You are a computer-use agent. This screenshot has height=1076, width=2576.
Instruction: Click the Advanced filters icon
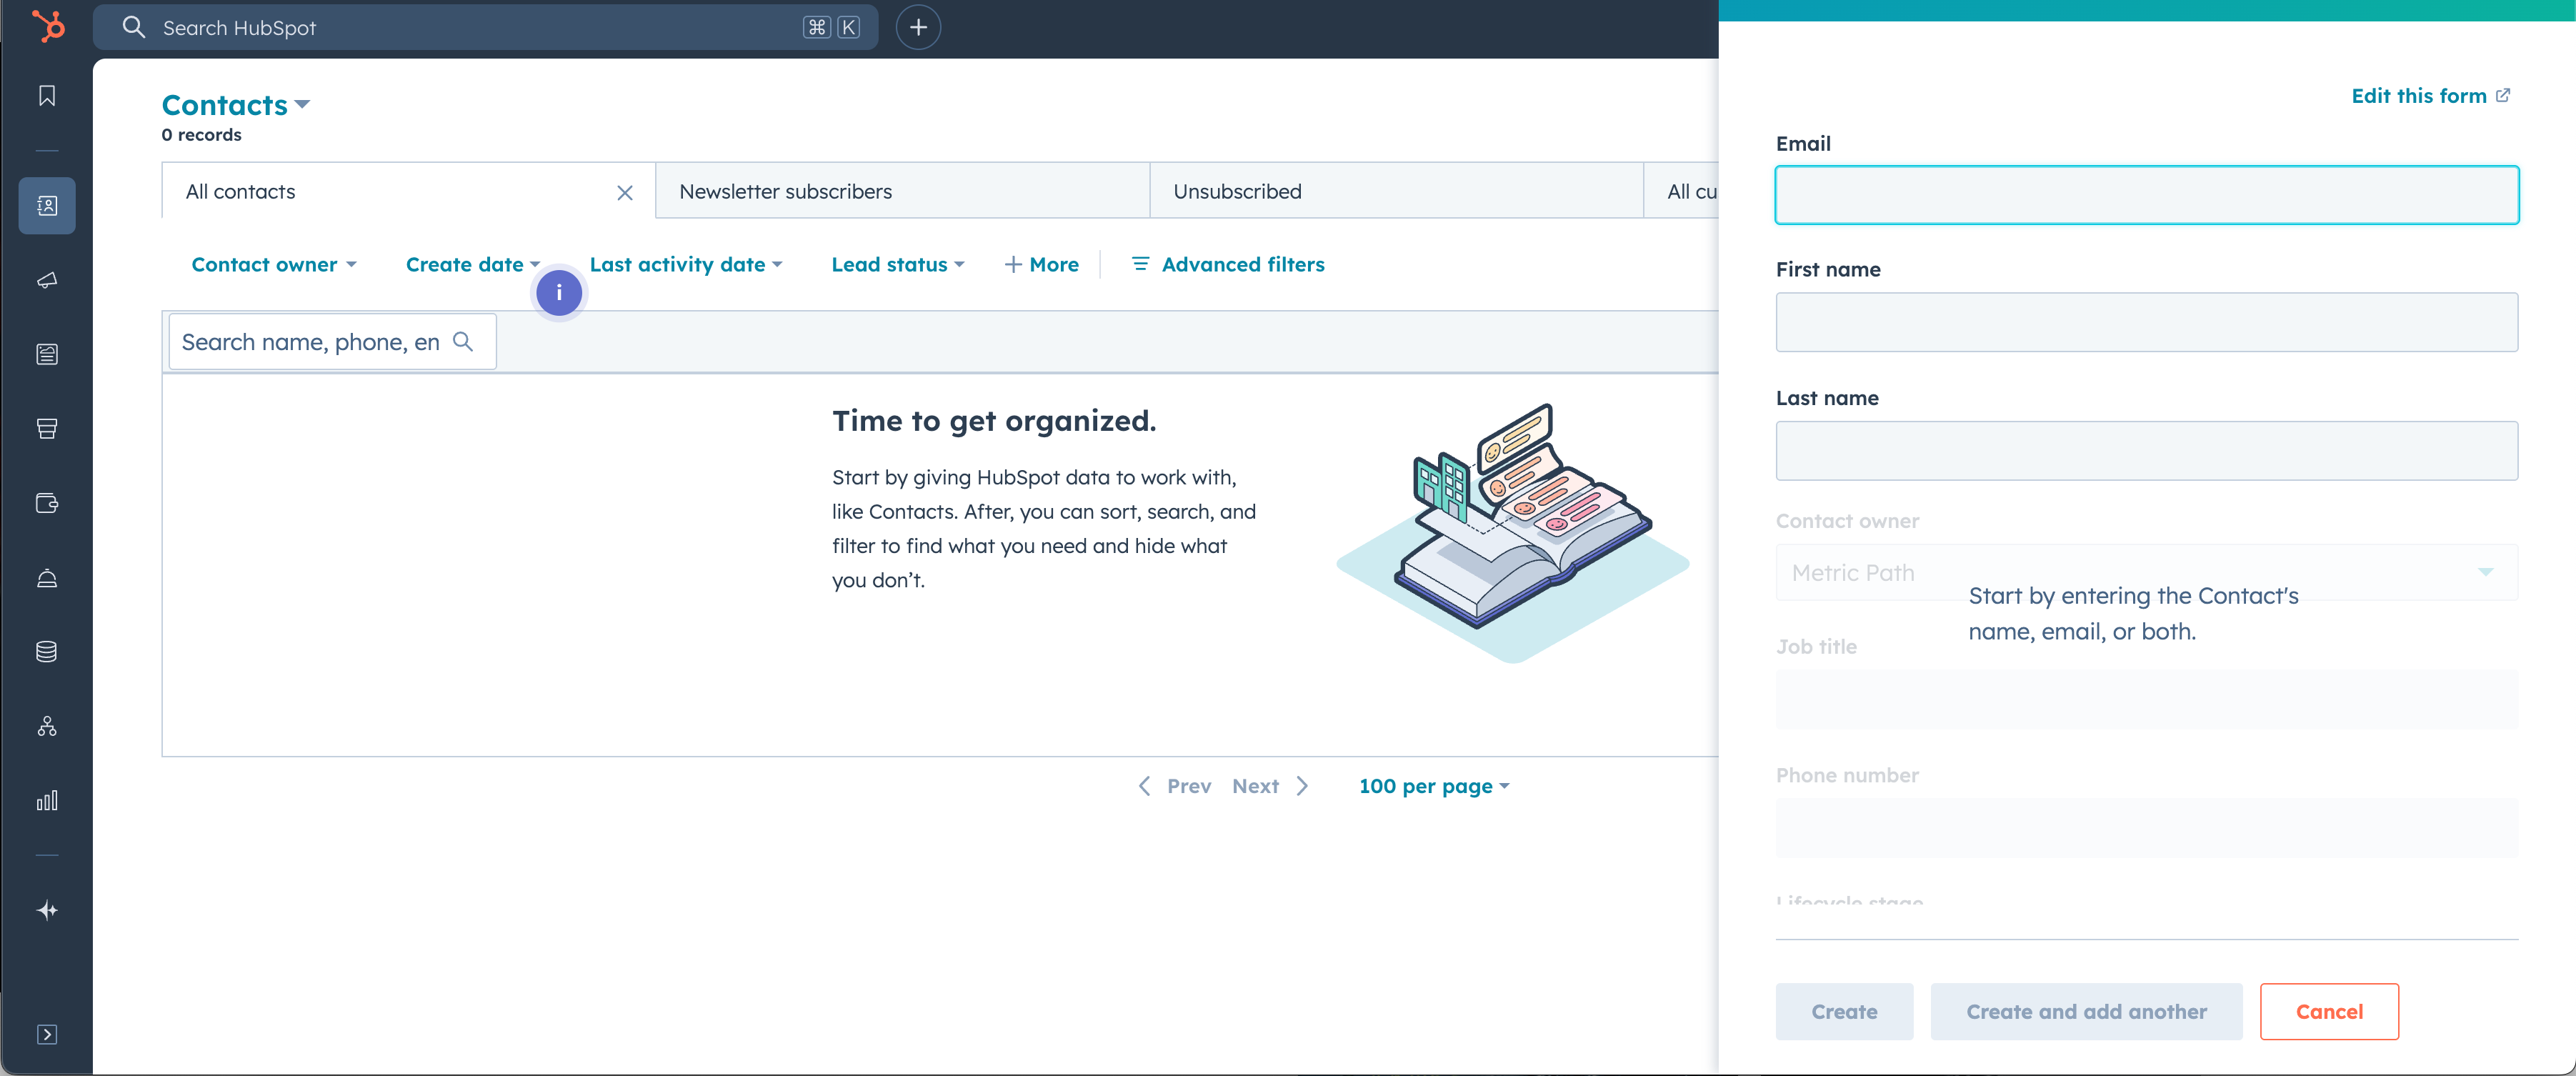point(1140,264)
